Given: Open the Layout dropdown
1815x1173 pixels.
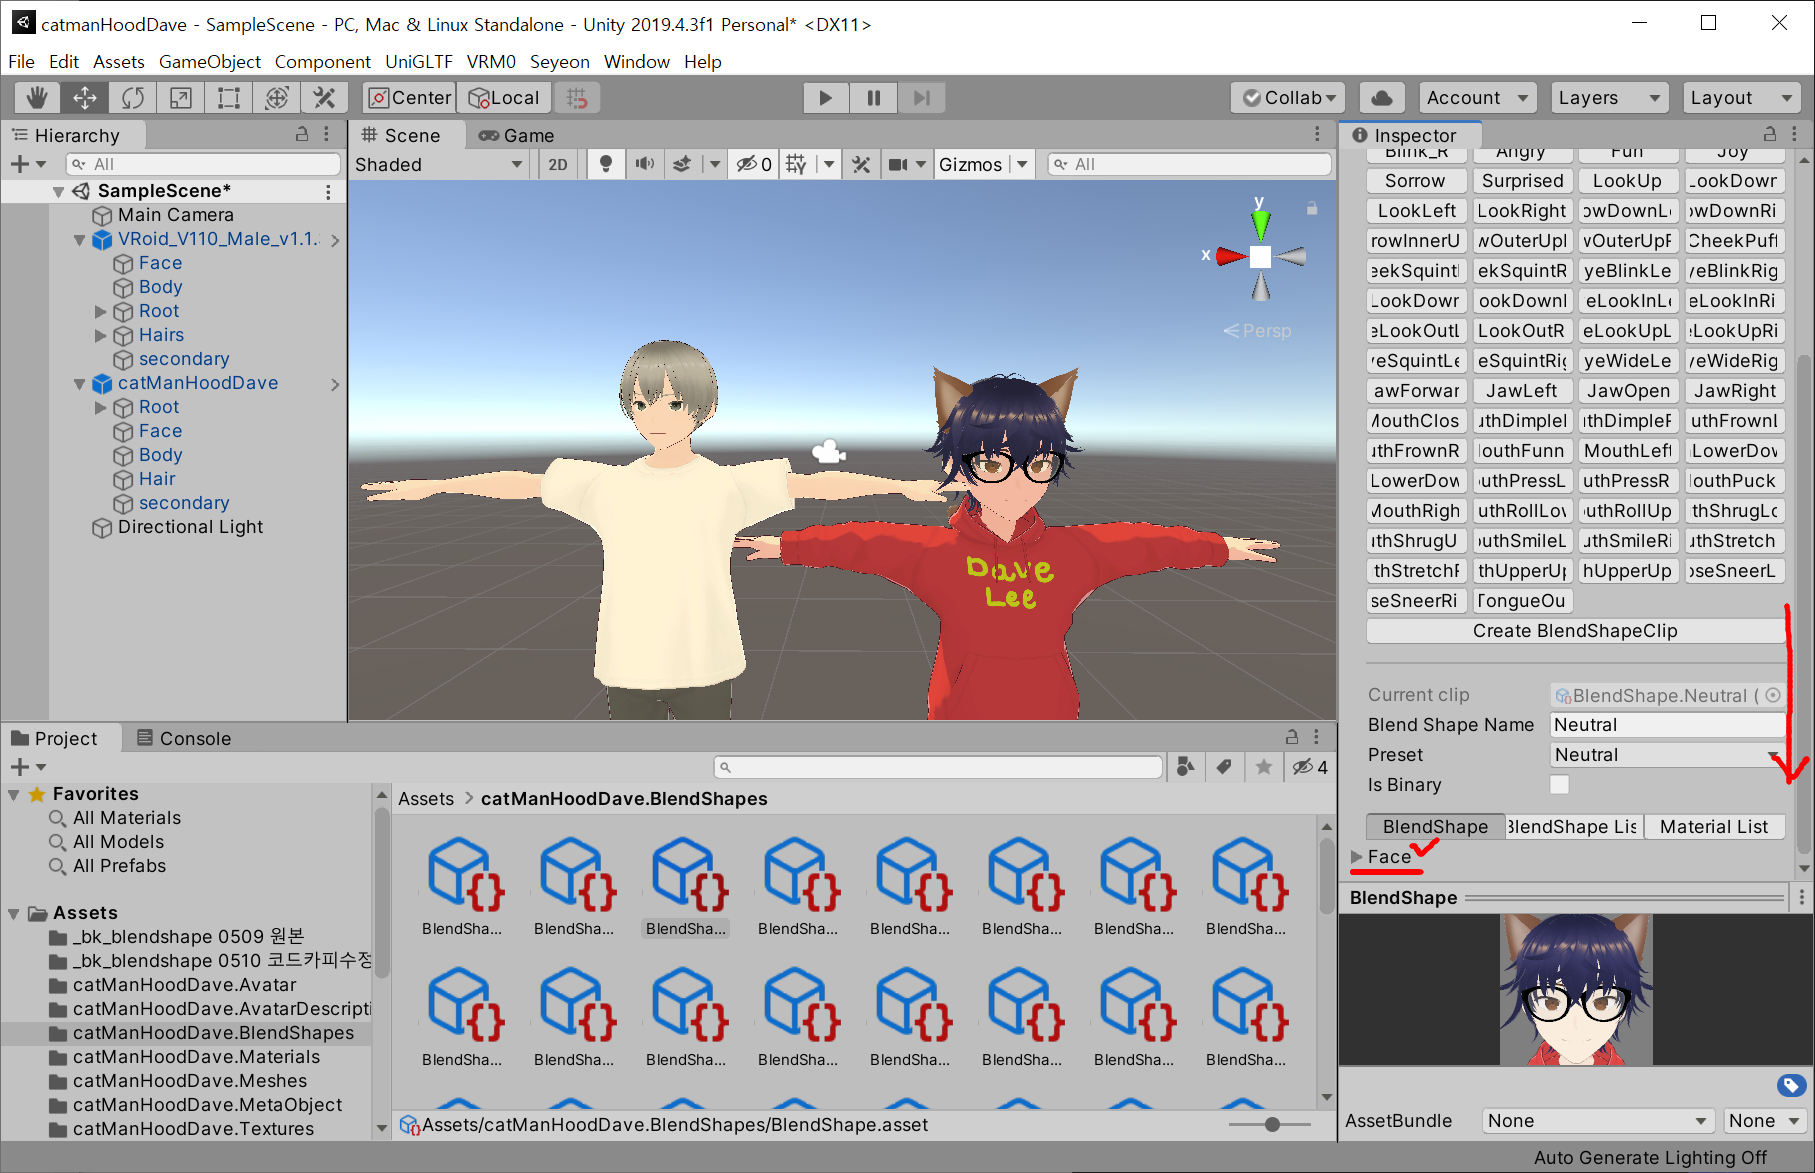Looking at the screenshot, I should (1740, 98).
